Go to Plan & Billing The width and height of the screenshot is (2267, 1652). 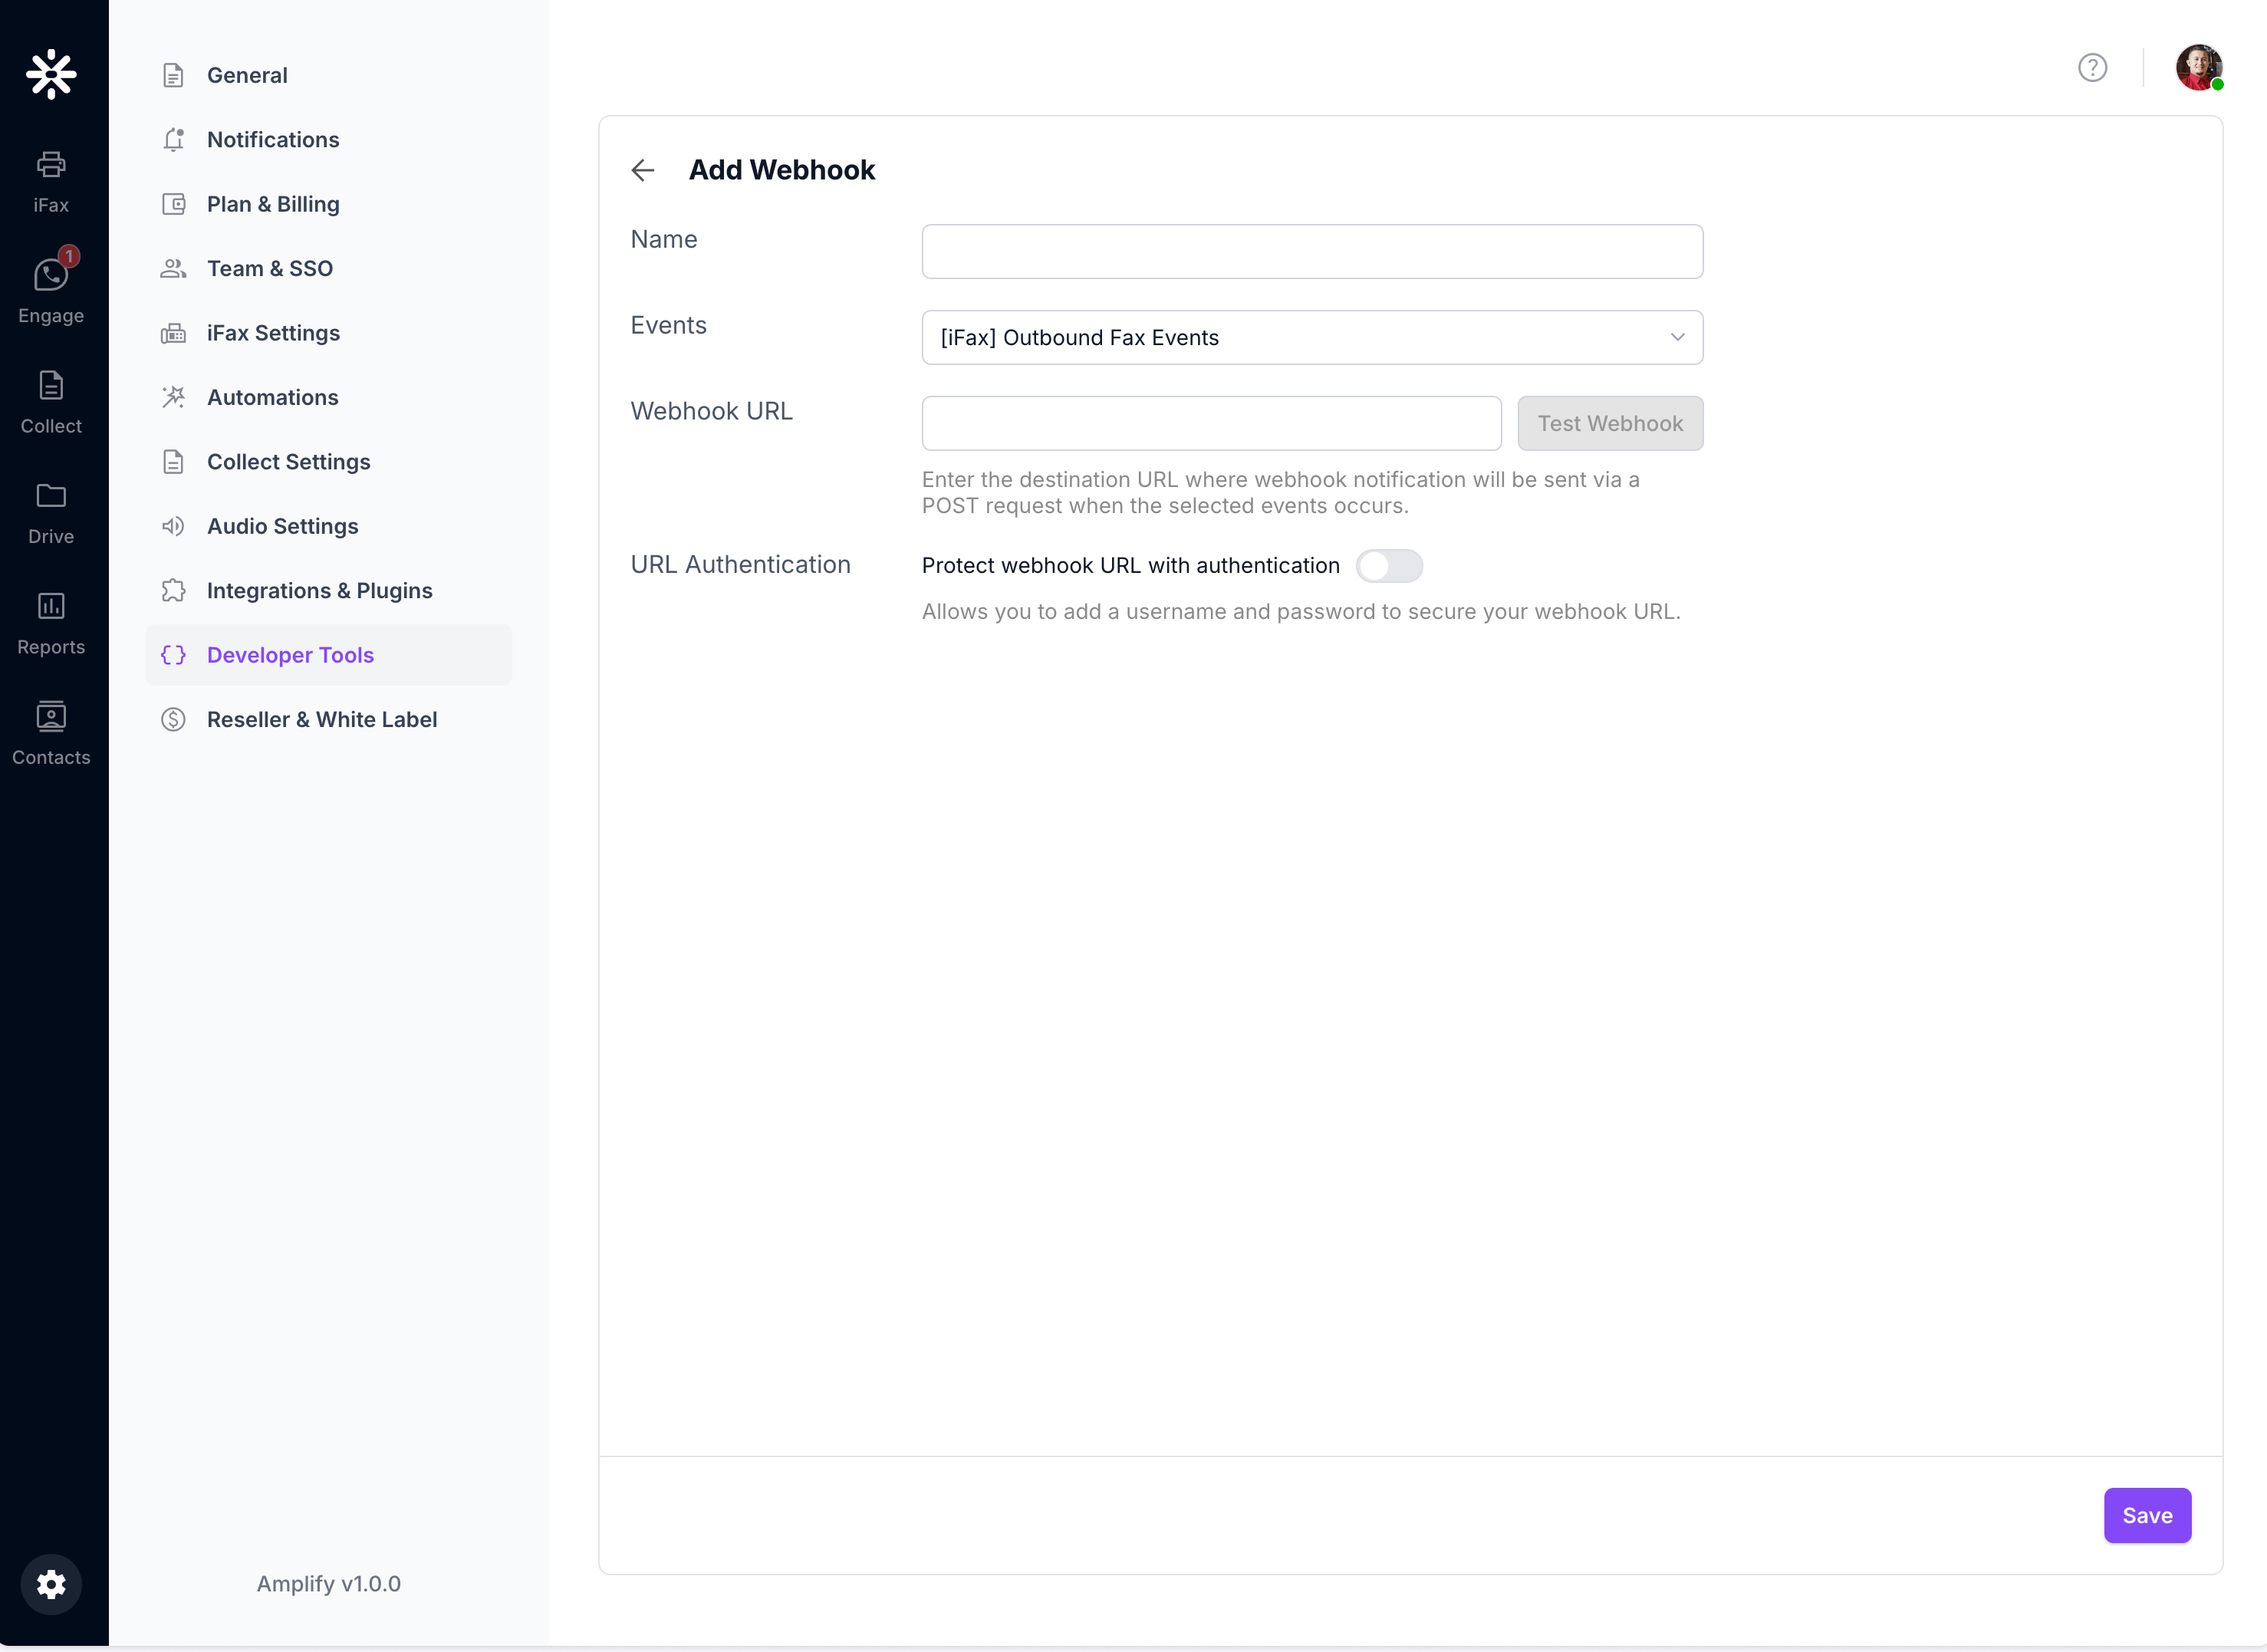click(x=328, y=204)
